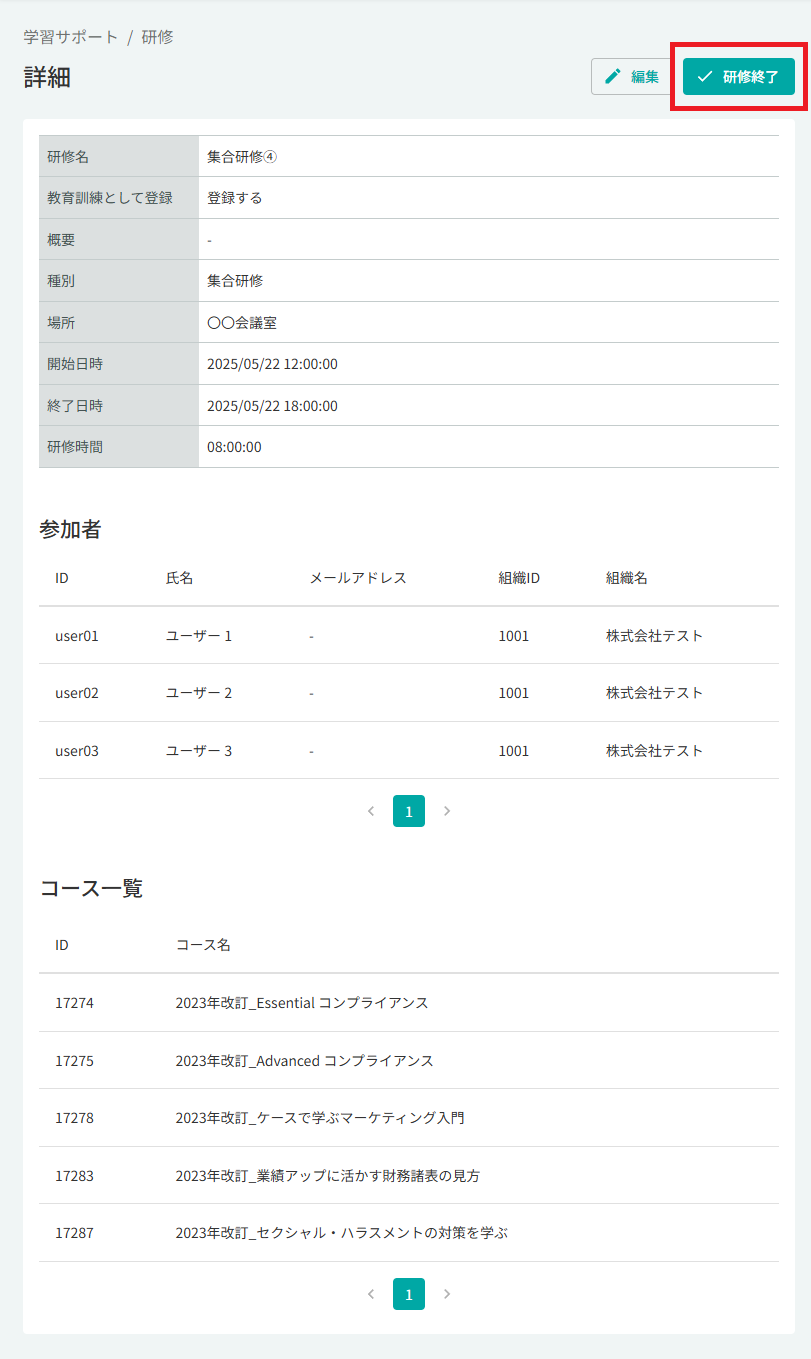811x1359 pixels.
Task: Select page 1 in 参加者 pagination
Action: pos(409,811)
